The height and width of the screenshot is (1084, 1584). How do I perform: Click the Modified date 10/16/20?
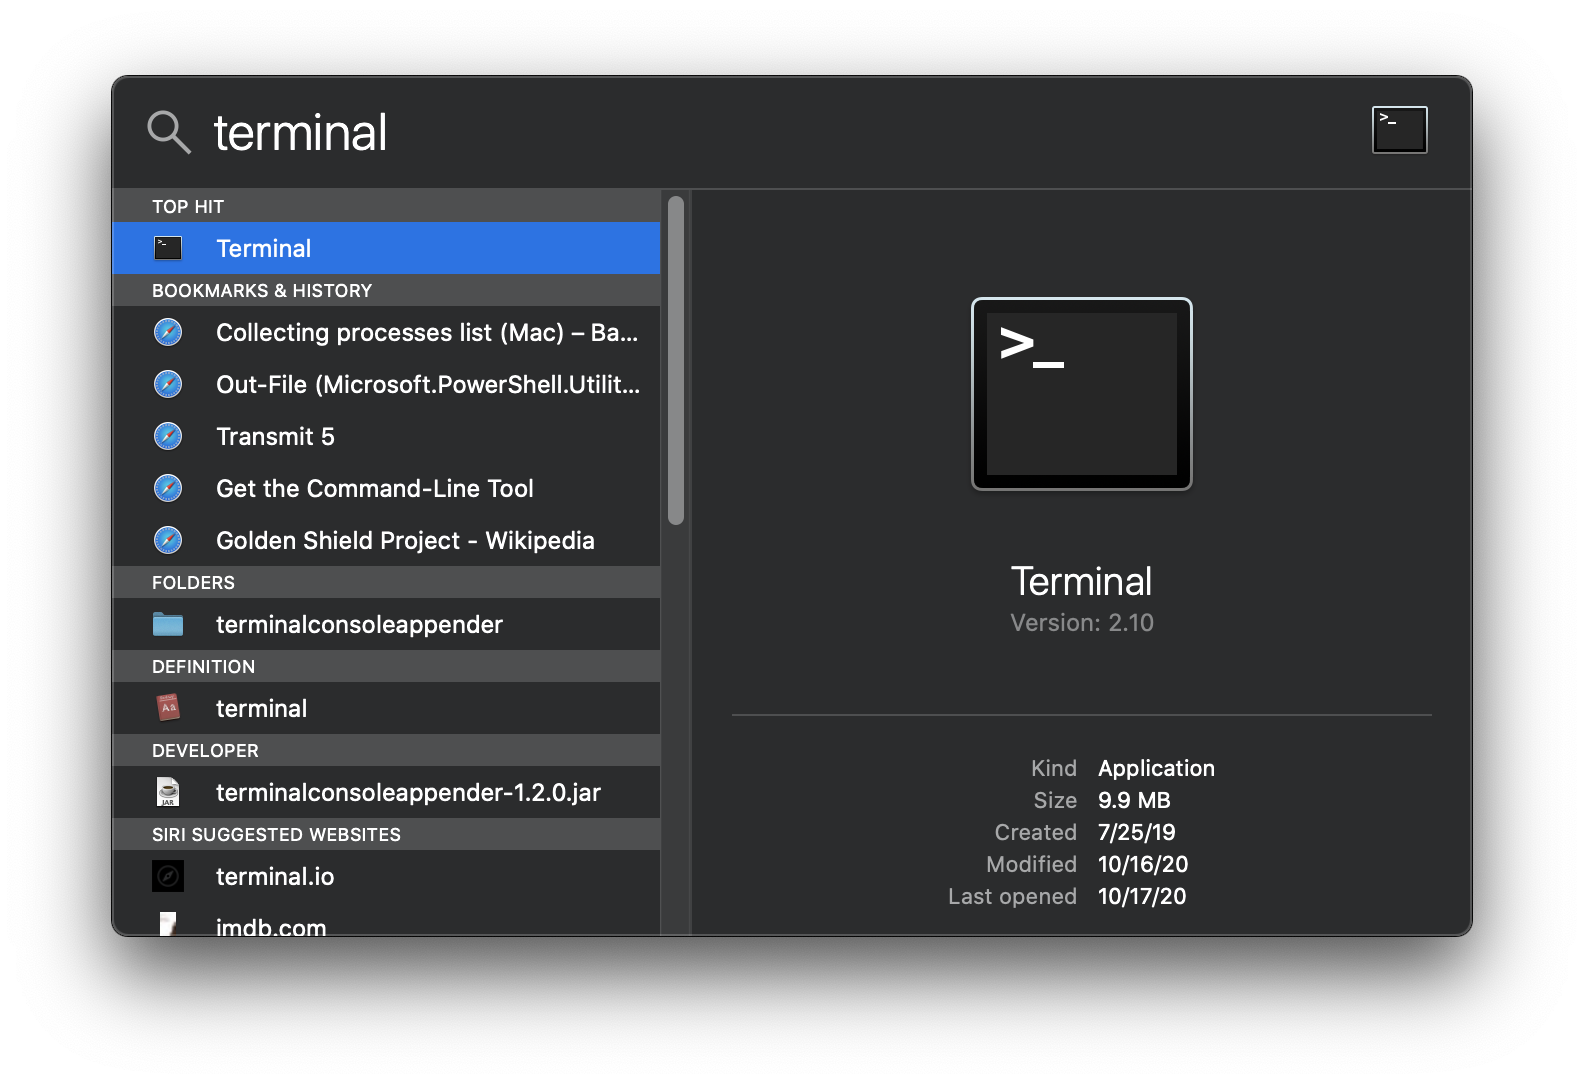pyautogui.click(x=1143, y=864)
